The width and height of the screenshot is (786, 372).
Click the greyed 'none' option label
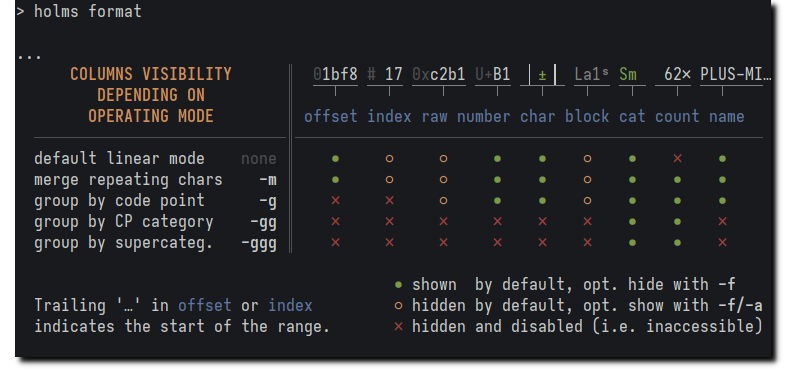259,159
